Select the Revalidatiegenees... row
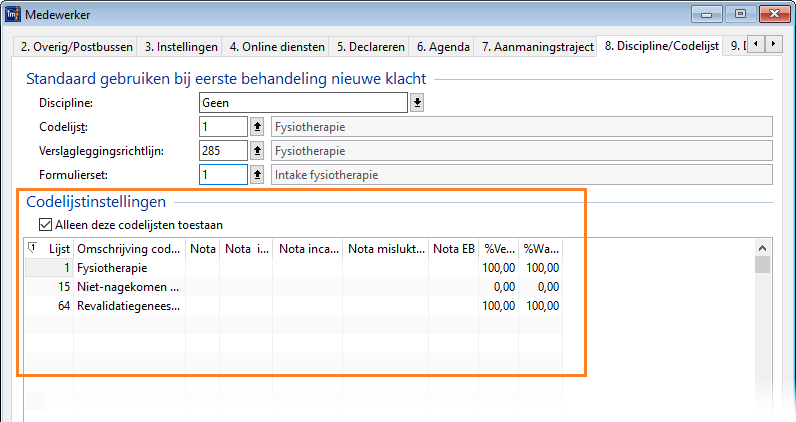This screenshot has width=796, height=422. coord(293,306)
